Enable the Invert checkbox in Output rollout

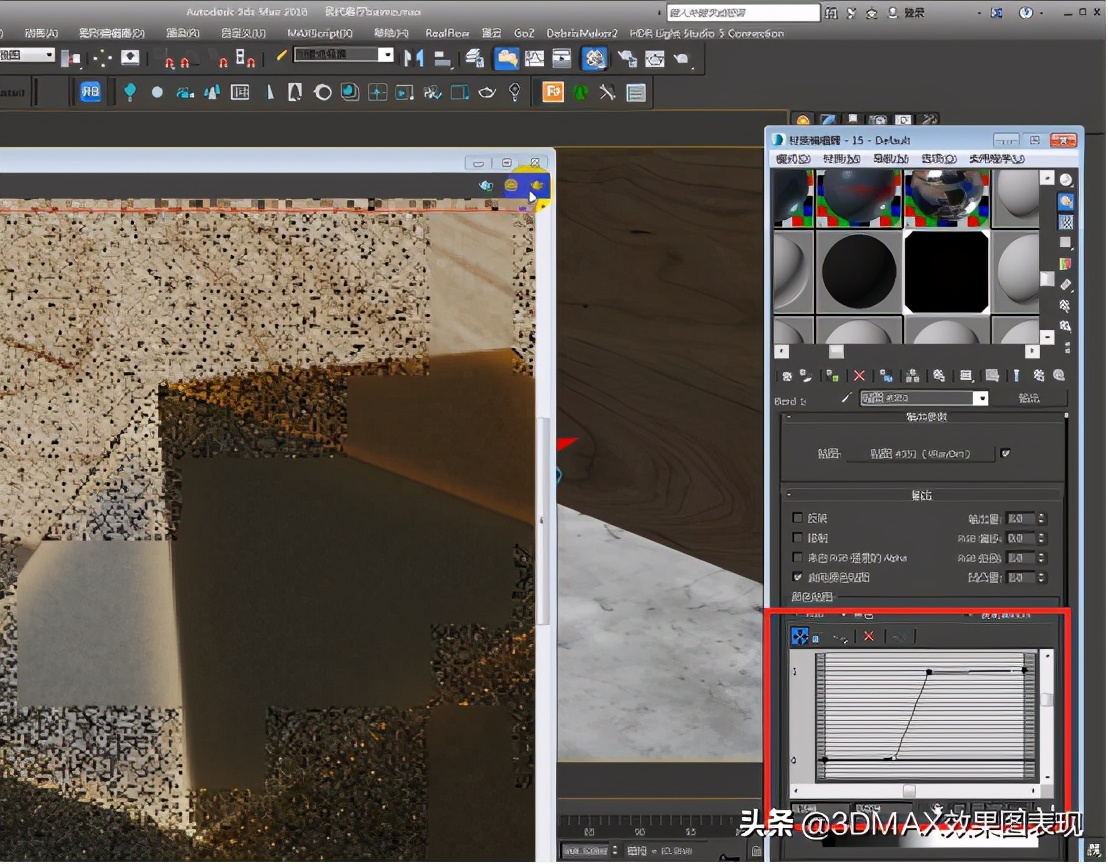pyautogui.click(x=797, y=518)
